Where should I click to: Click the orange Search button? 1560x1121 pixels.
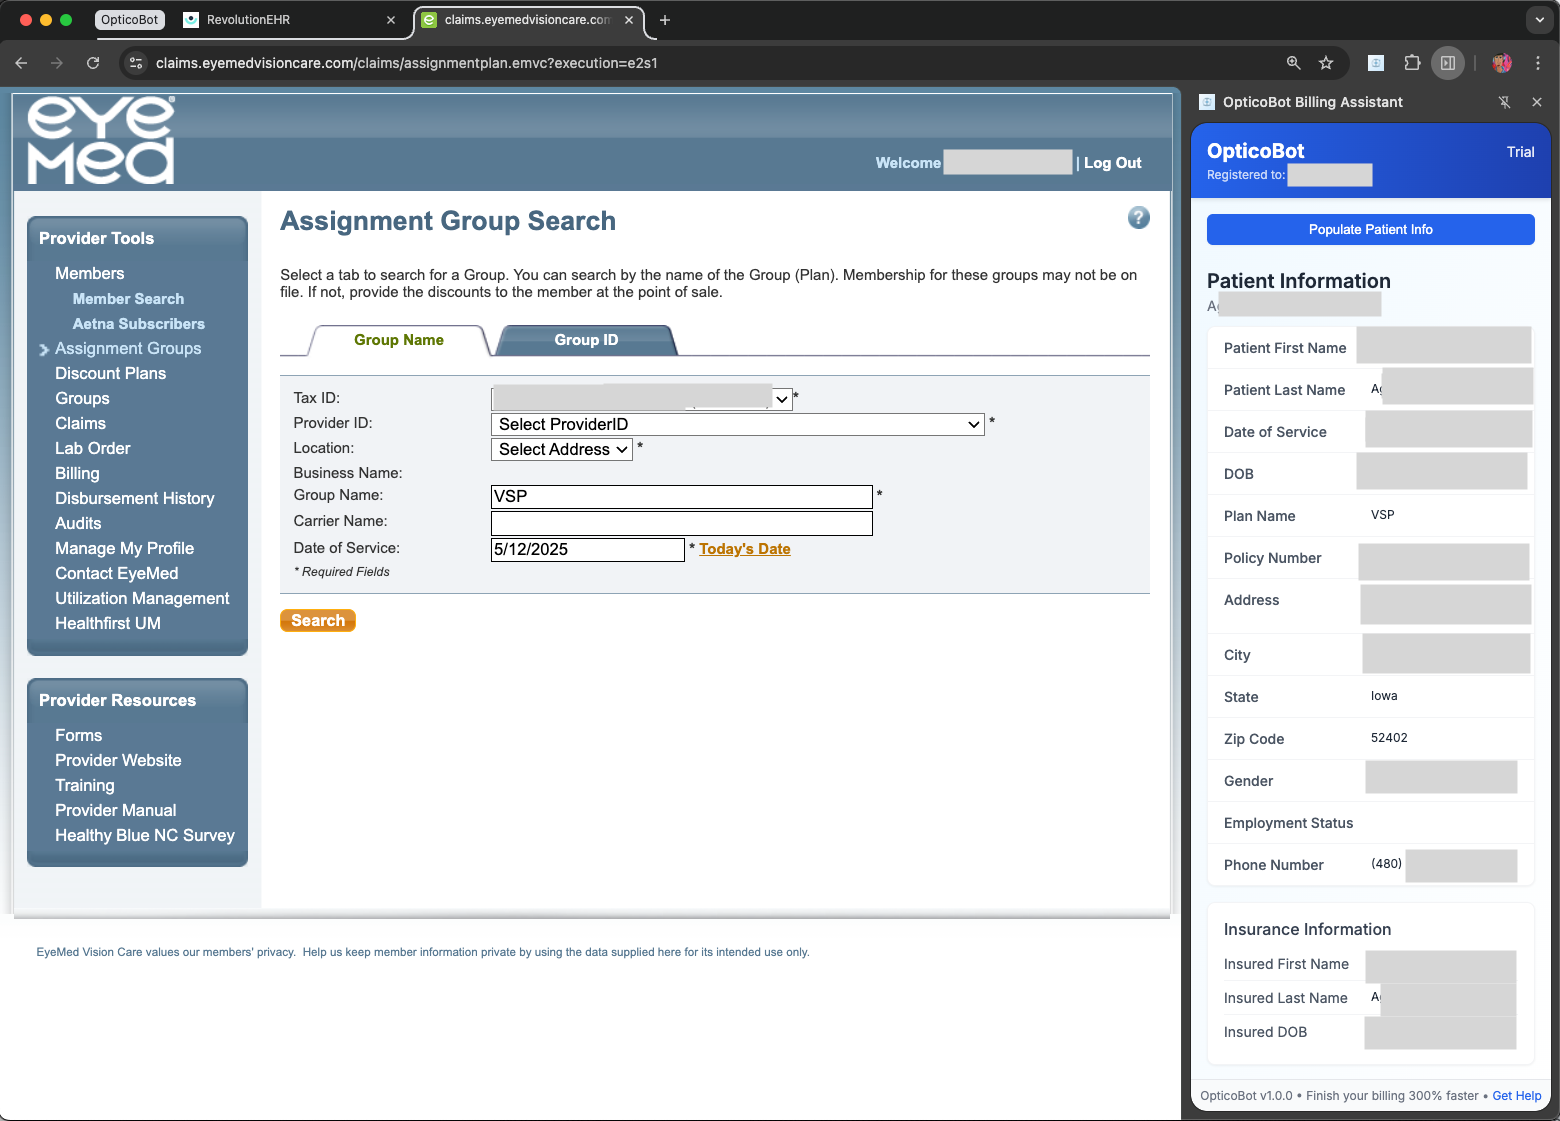click(317, 620)
